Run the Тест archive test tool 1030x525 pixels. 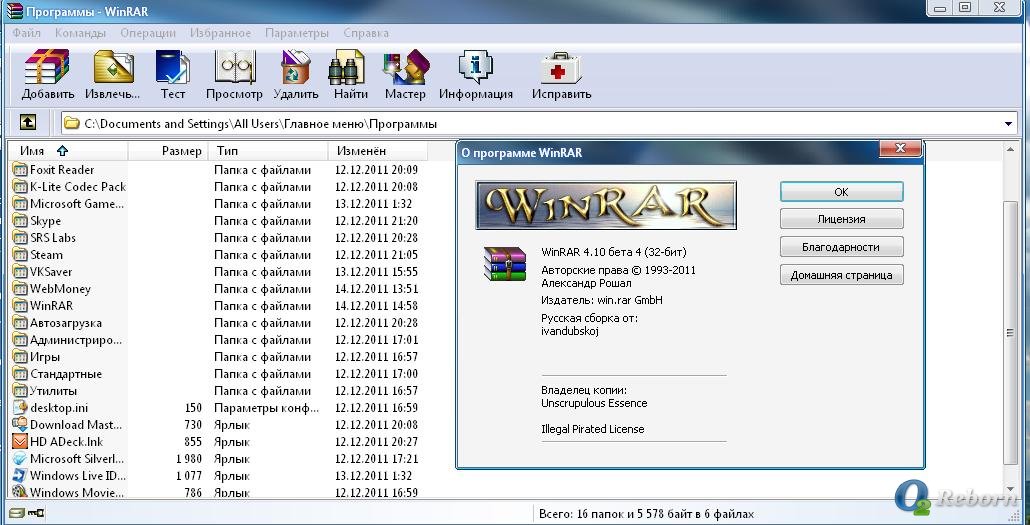tap(173, 68)
